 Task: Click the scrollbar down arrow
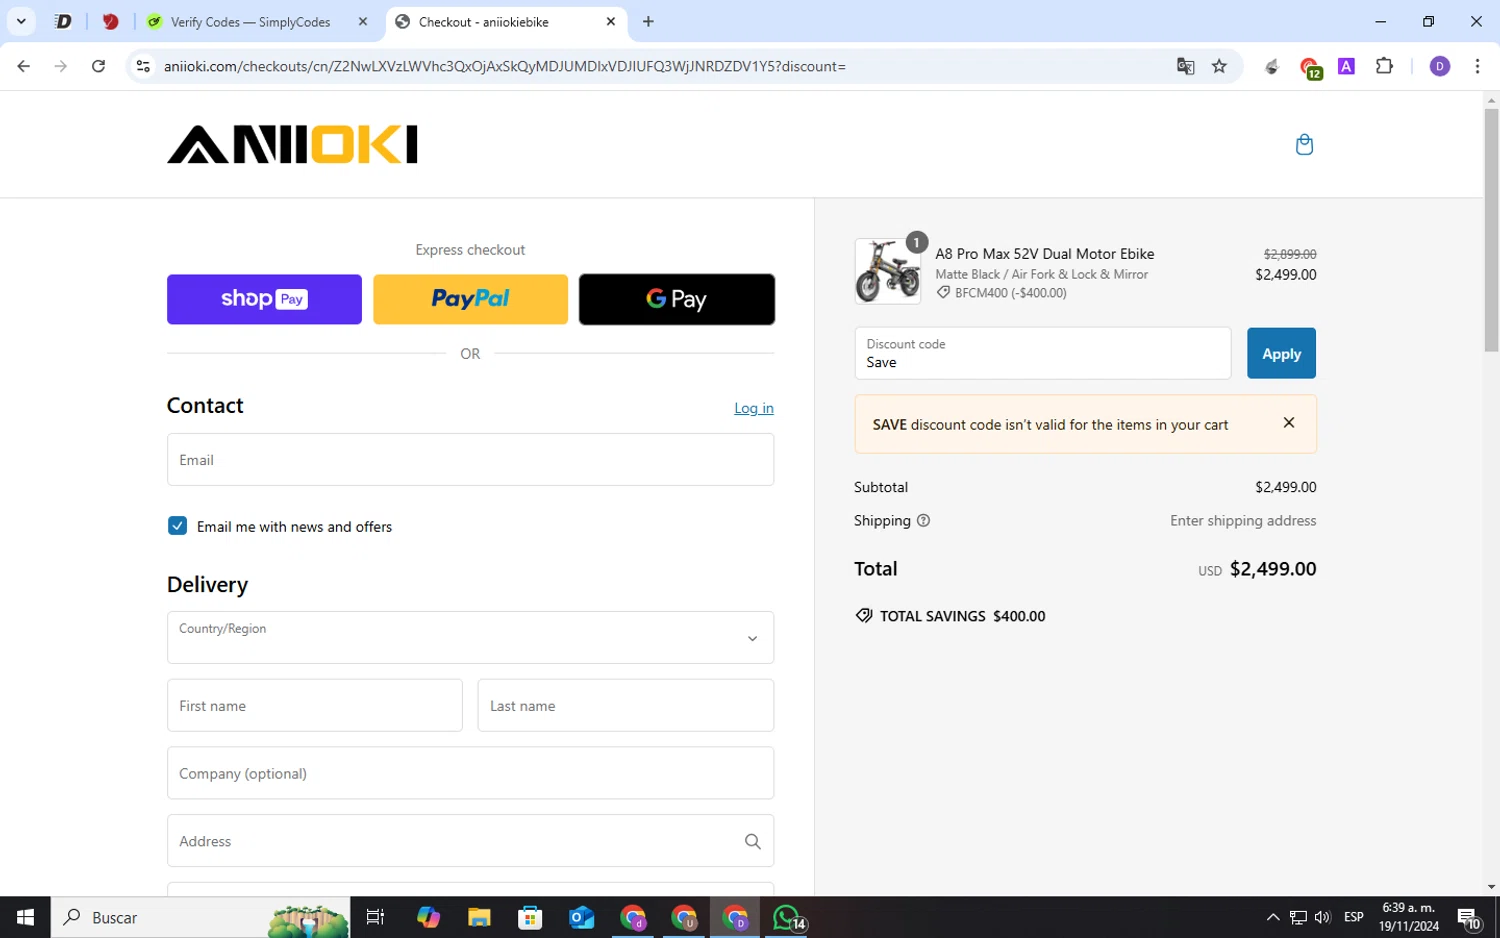1491,887
